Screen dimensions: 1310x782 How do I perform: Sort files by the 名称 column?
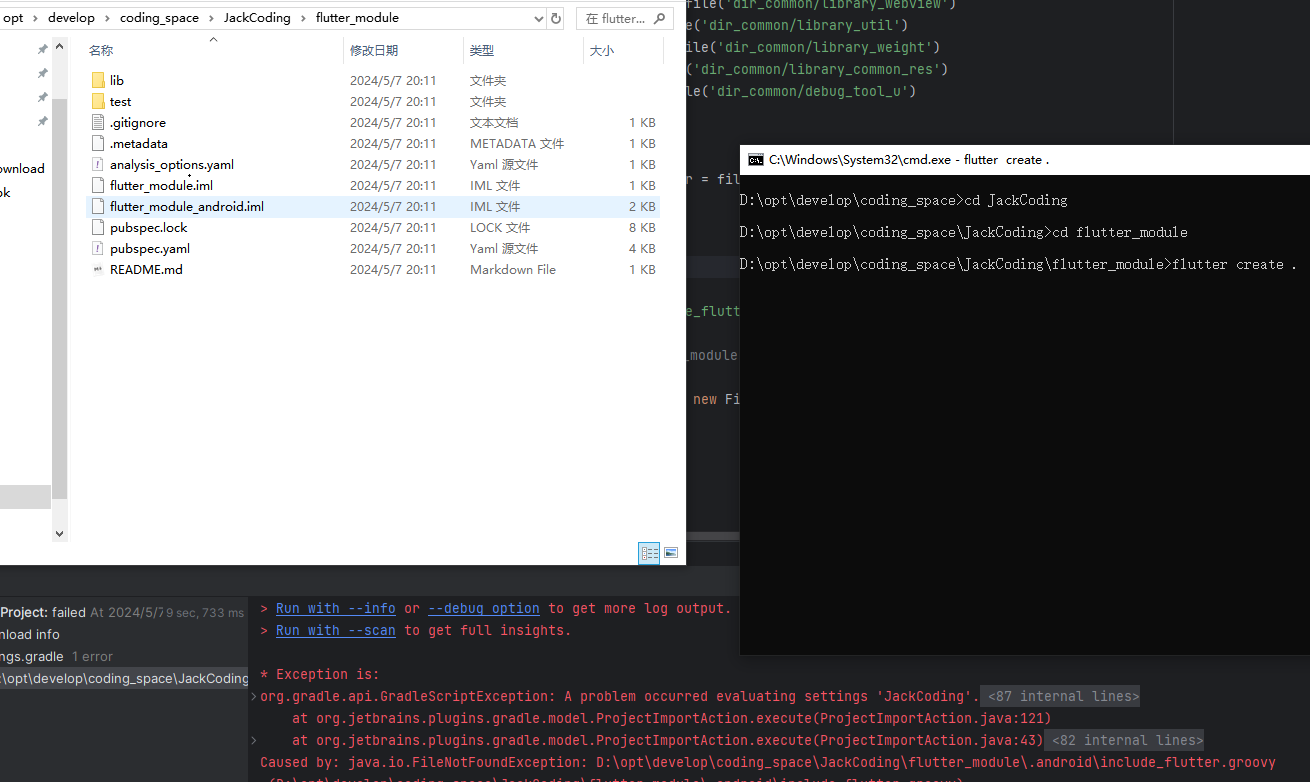[101, 50]
